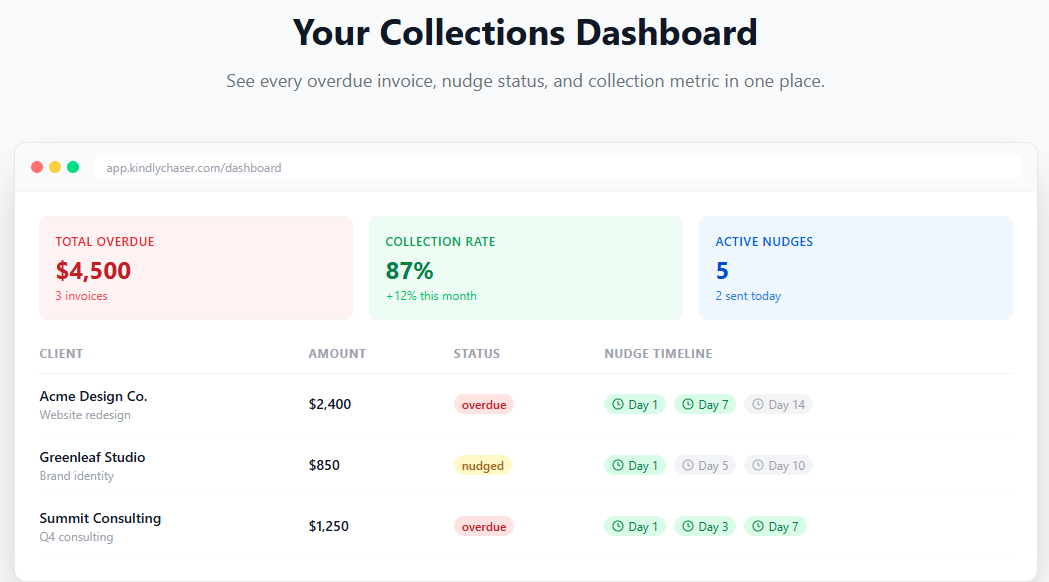Click the clock icon on Summit's Day 7 badge
1049x582 pixels.
758,526
